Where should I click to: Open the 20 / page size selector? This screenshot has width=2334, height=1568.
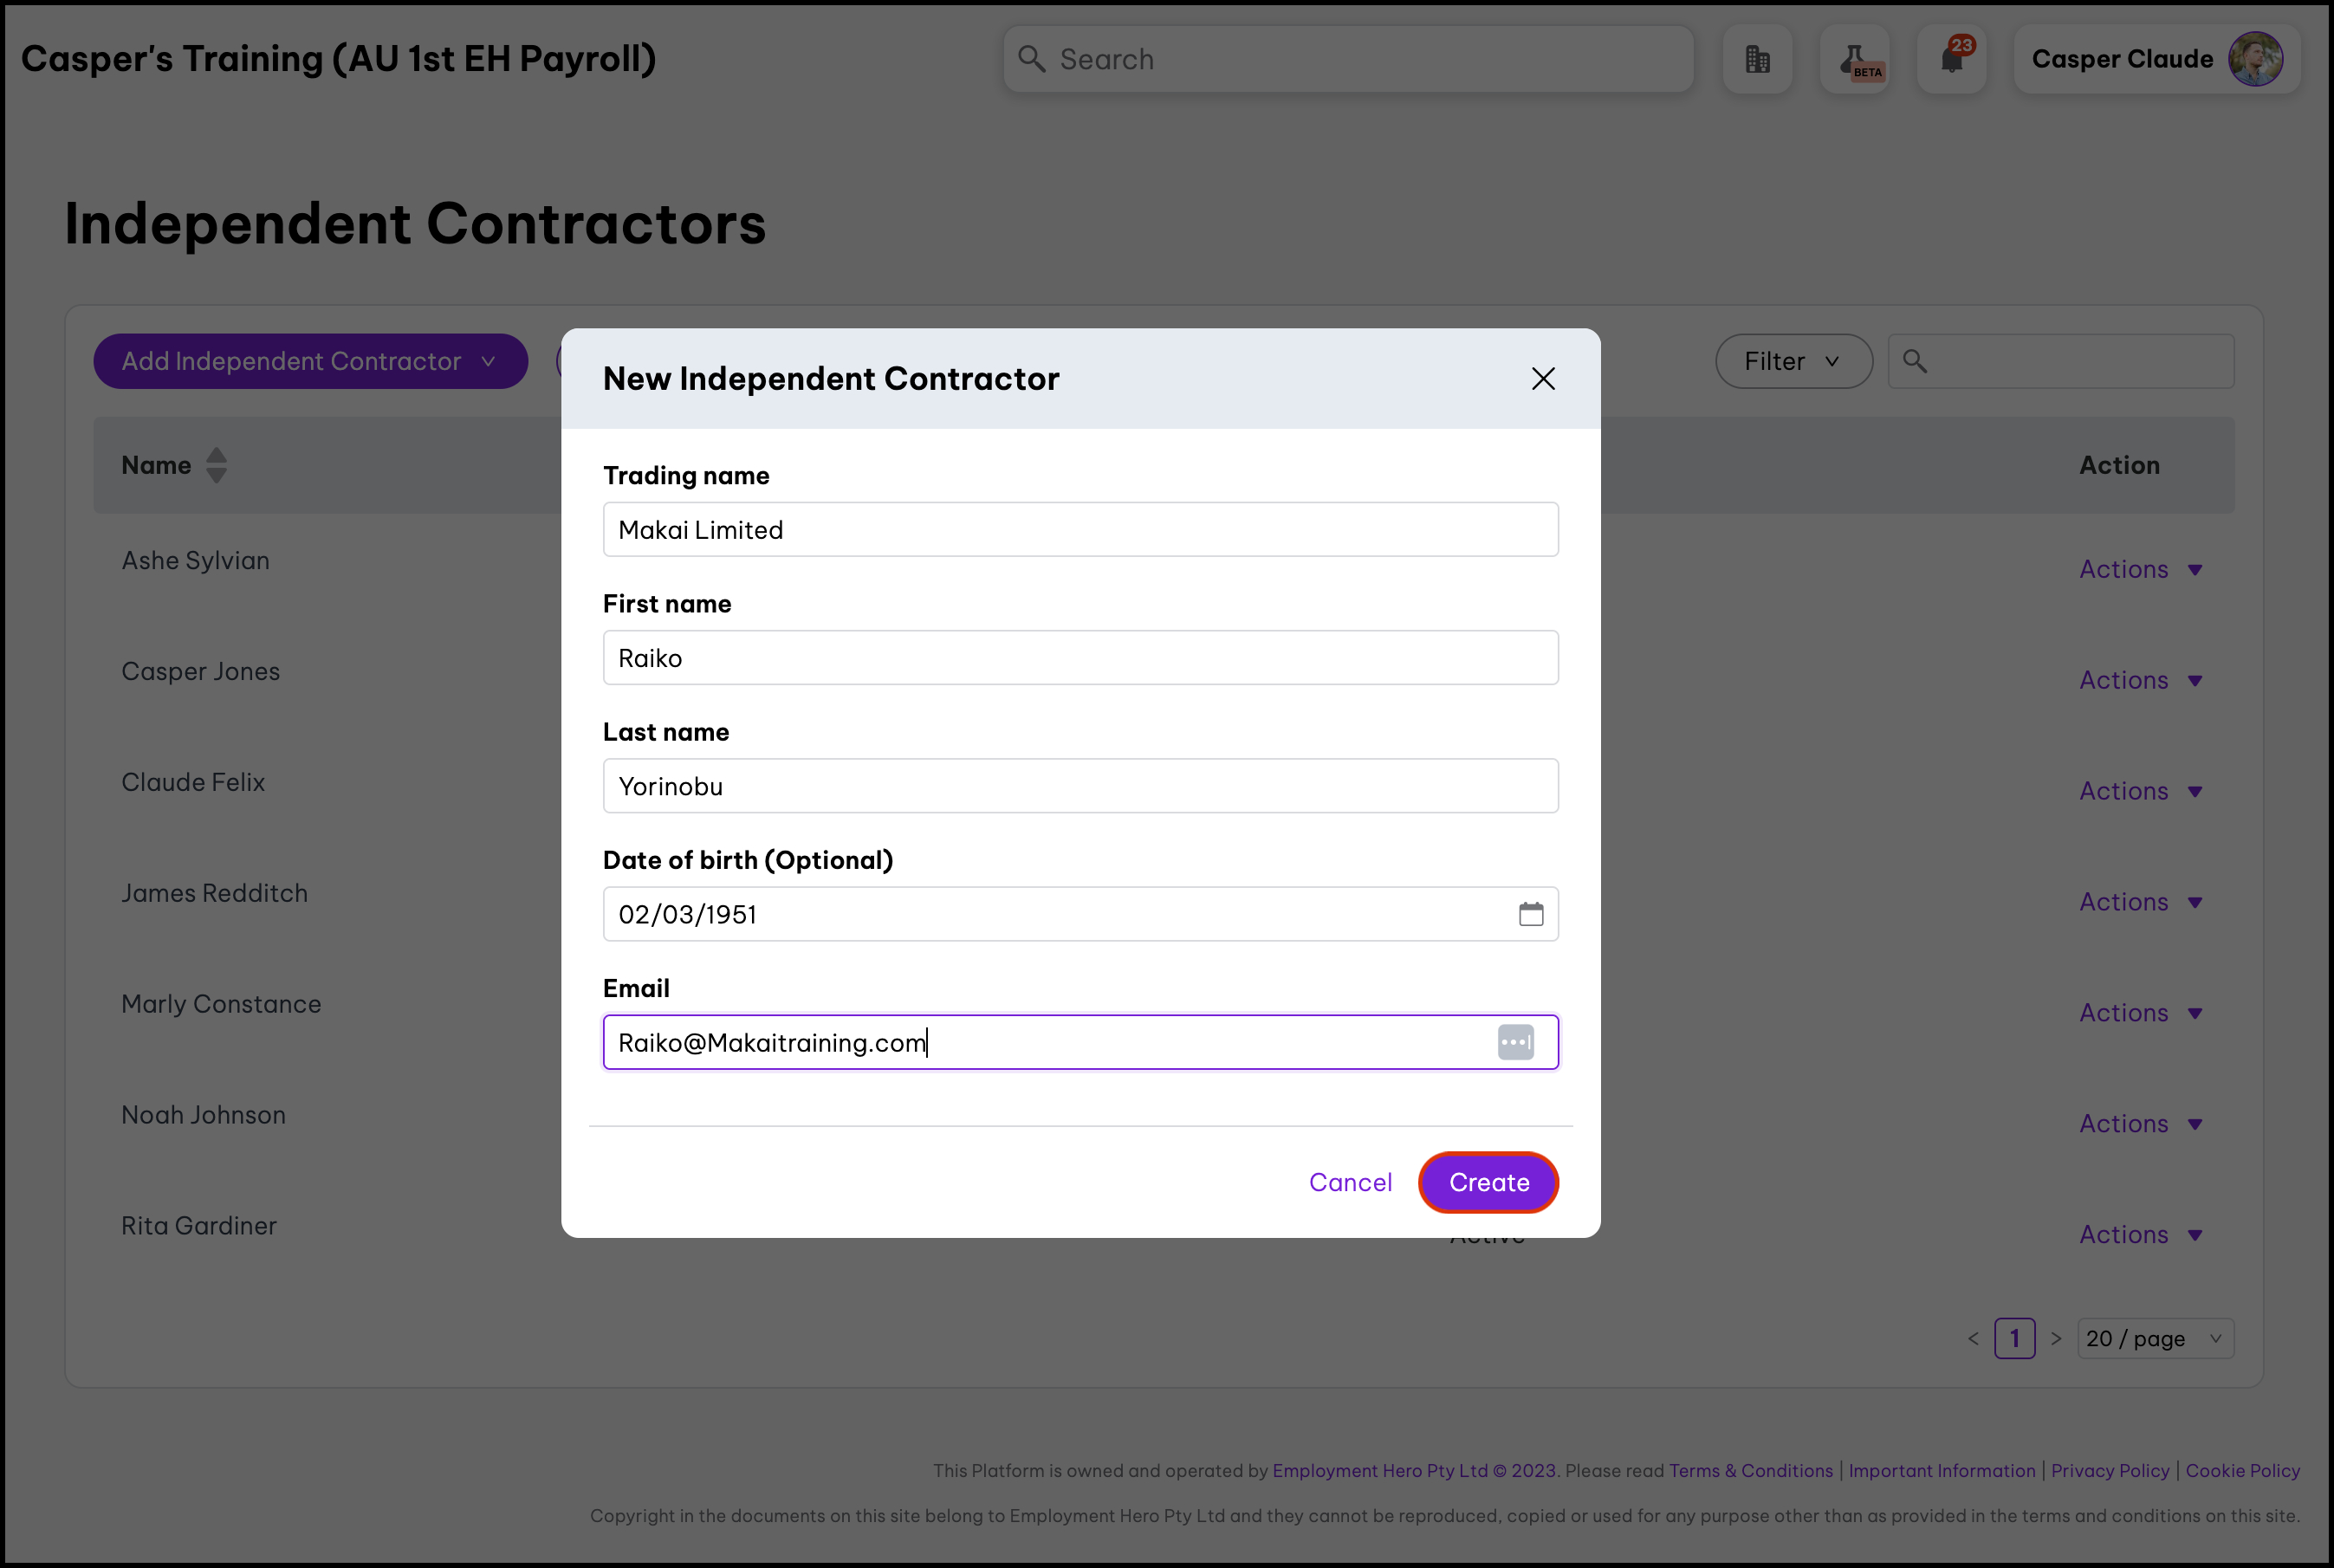click(x=2154, y=1338)
